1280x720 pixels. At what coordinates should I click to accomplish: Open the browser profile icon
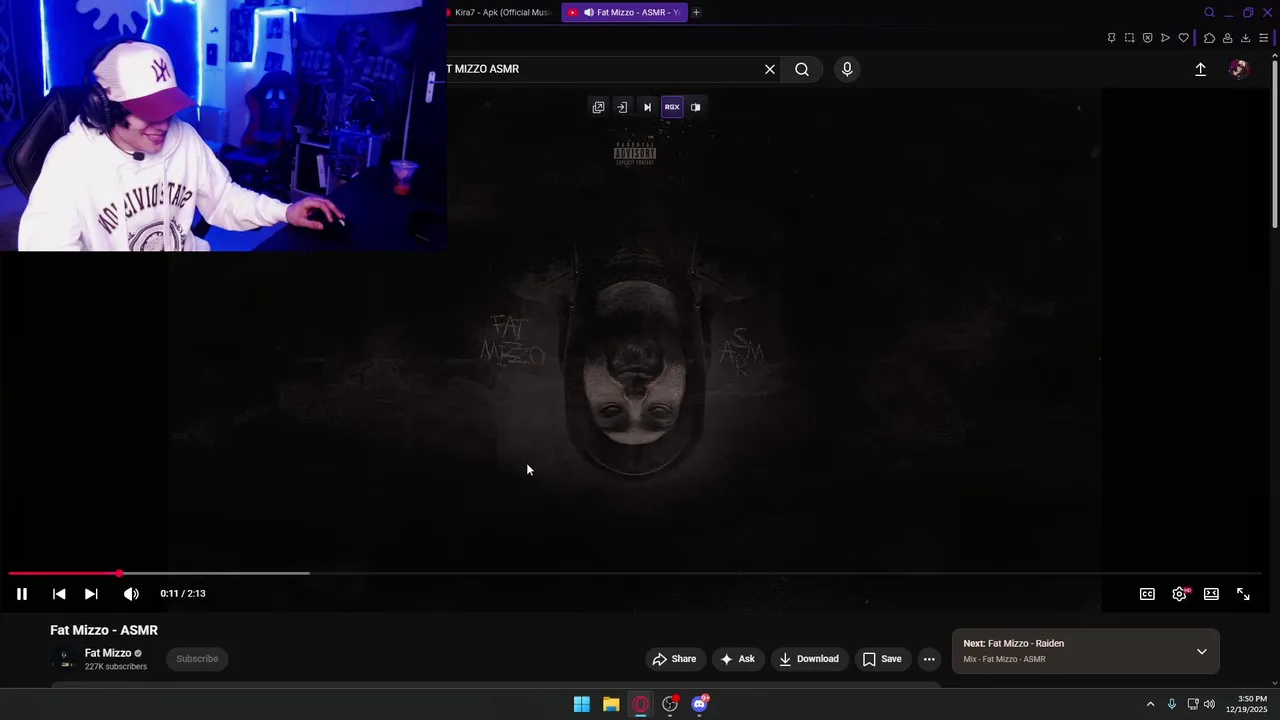point(1227,38)
